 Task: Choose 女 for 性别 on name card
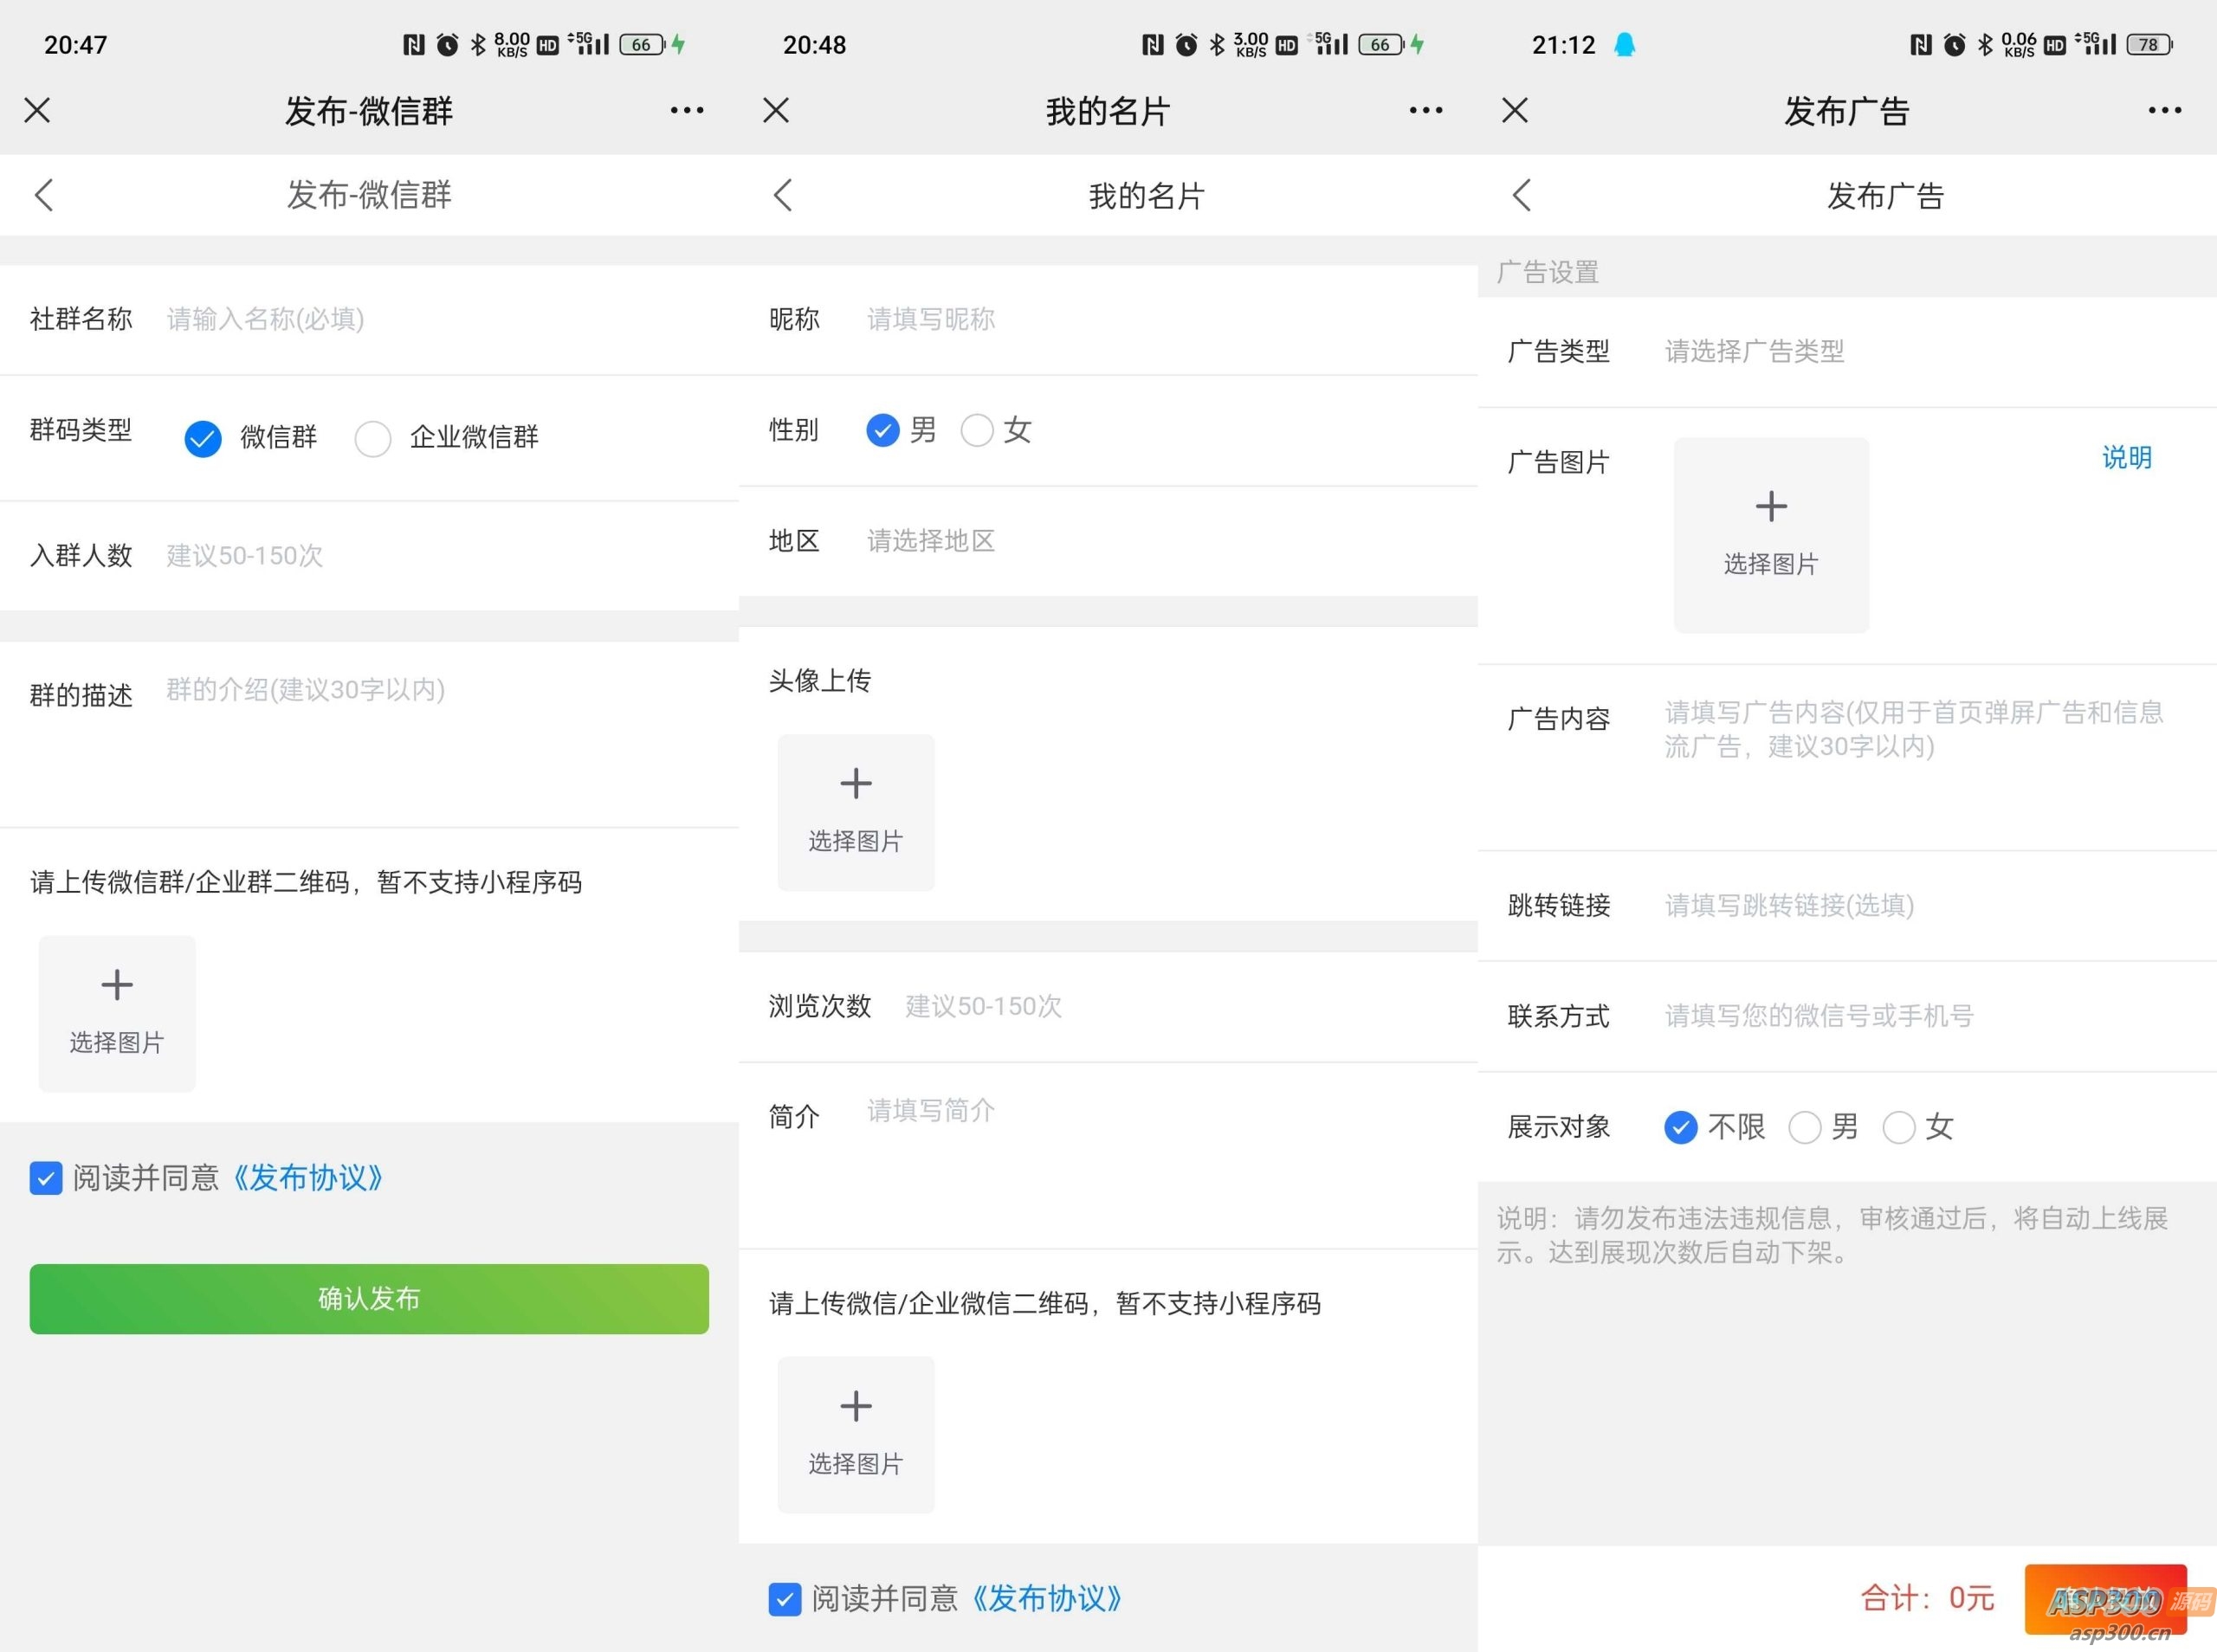(x=977, y=431)
